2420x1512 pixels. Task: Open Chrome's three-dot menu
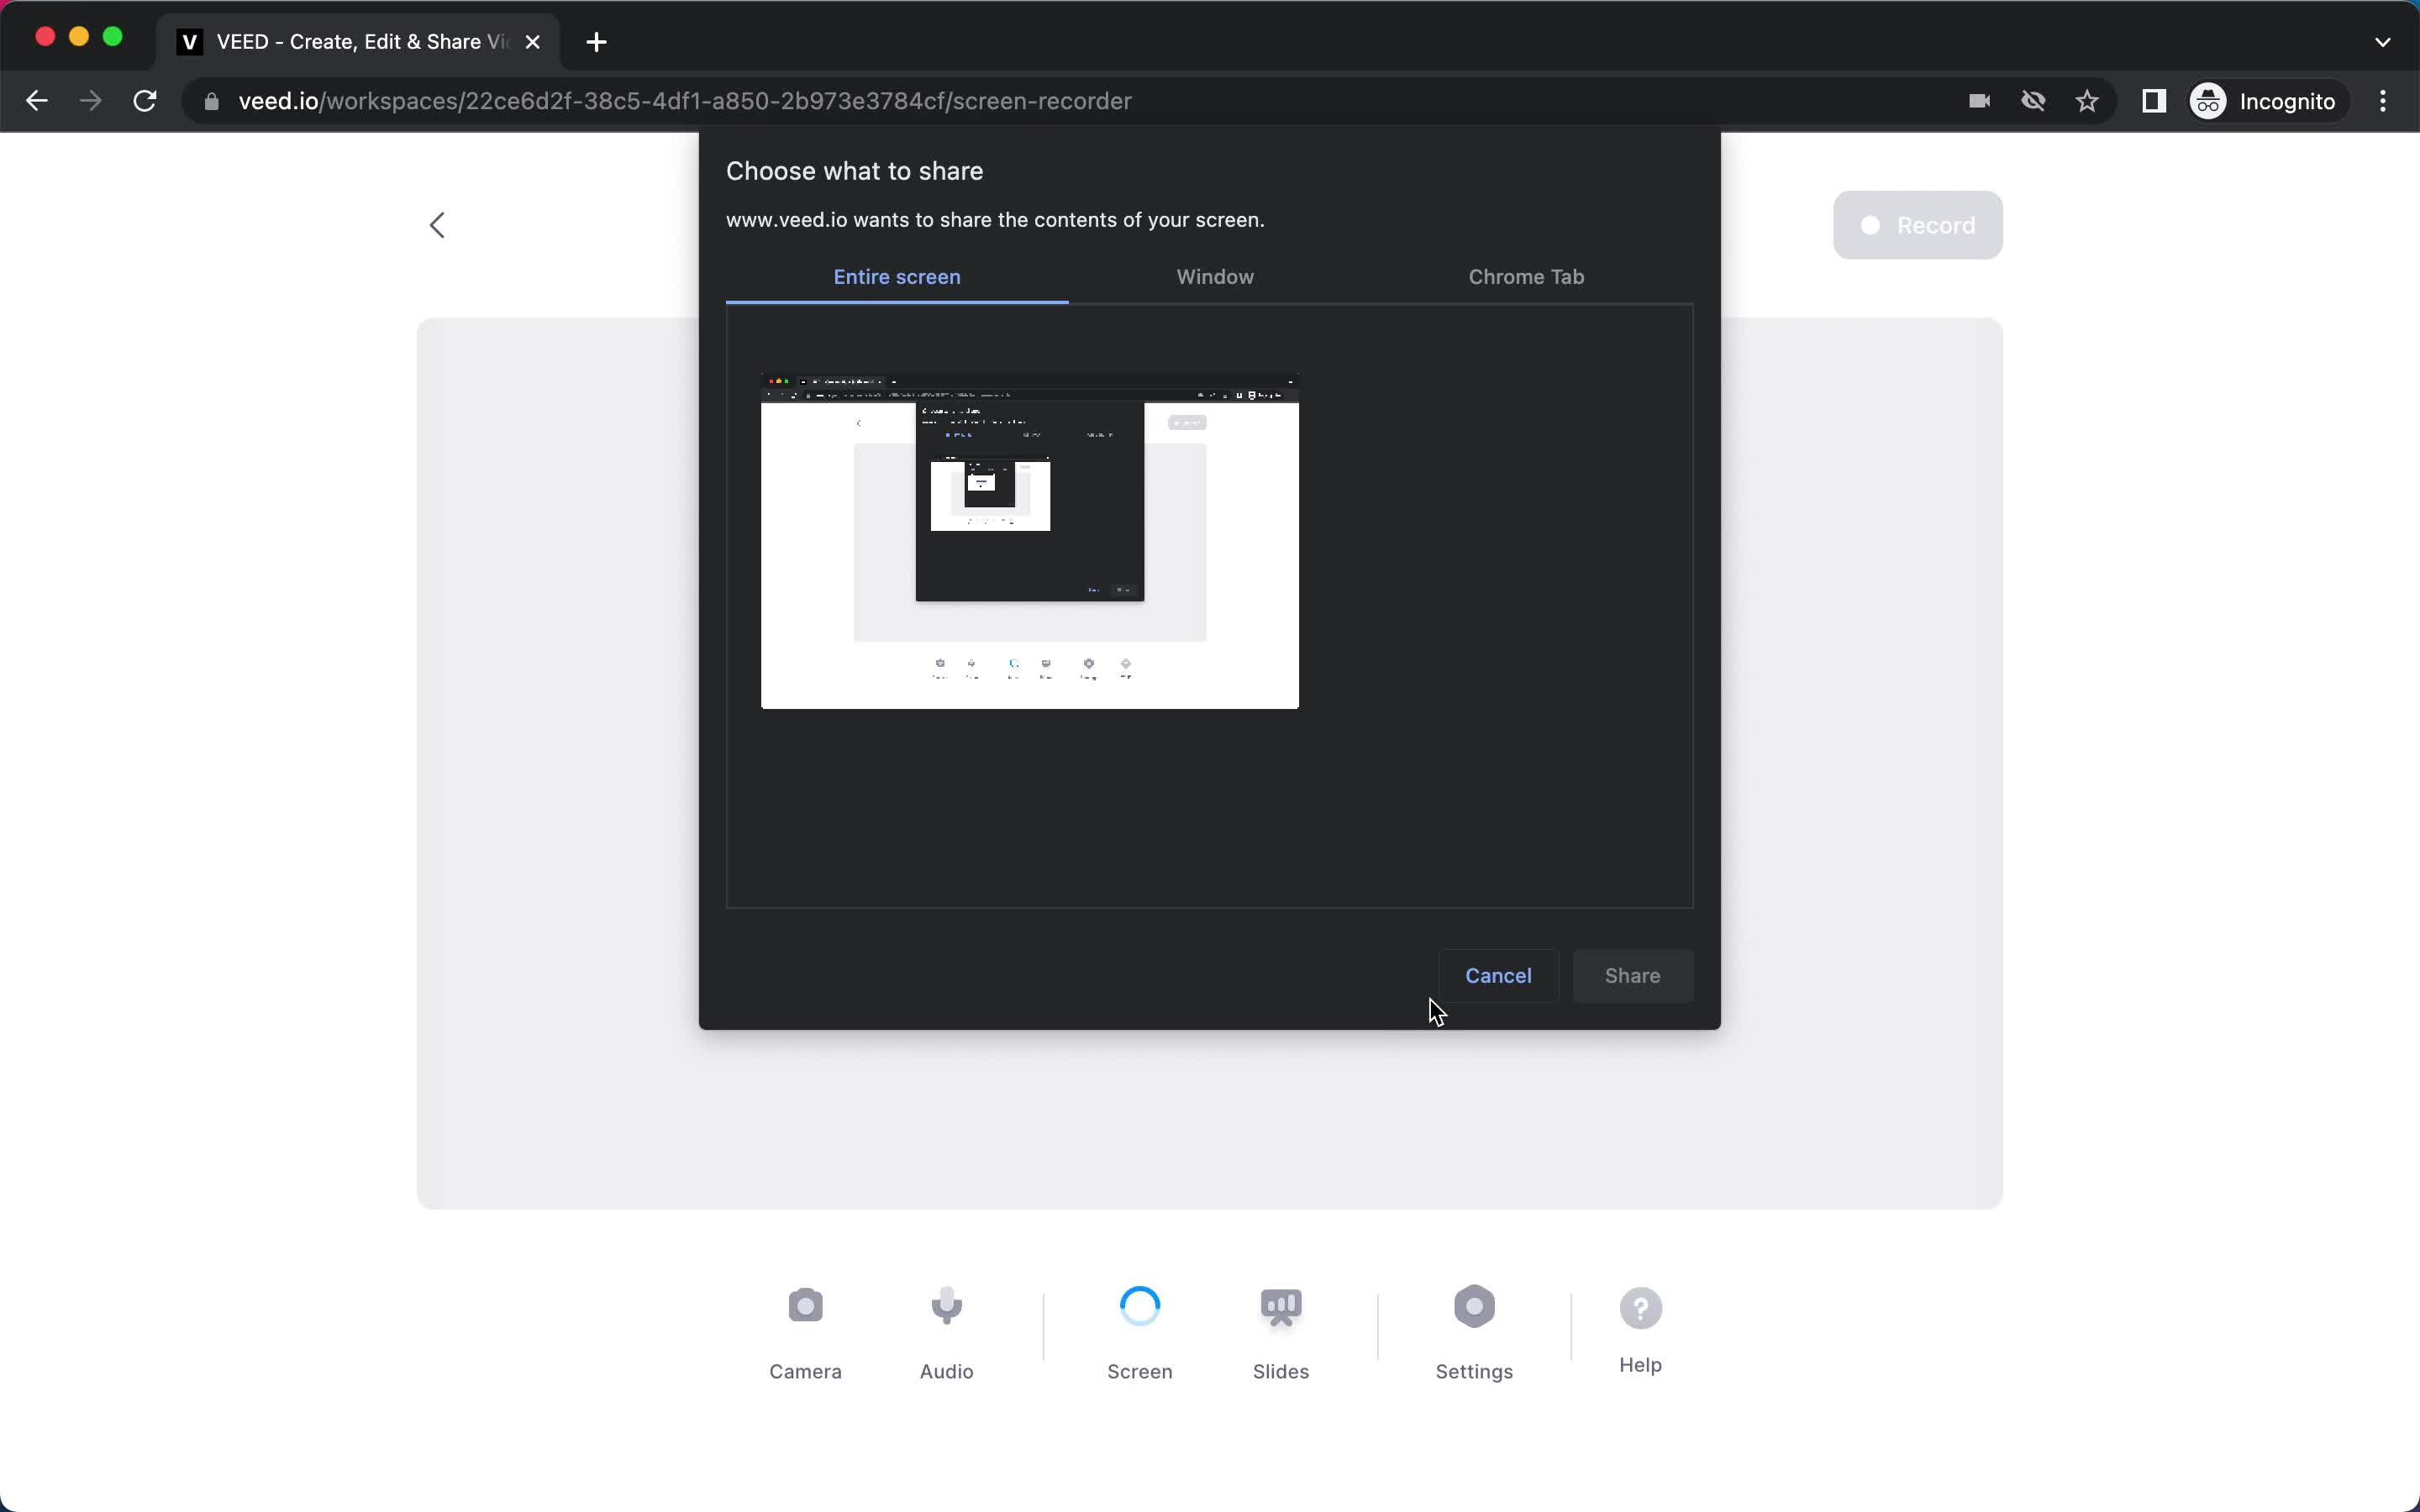[x=2383, y=101]
